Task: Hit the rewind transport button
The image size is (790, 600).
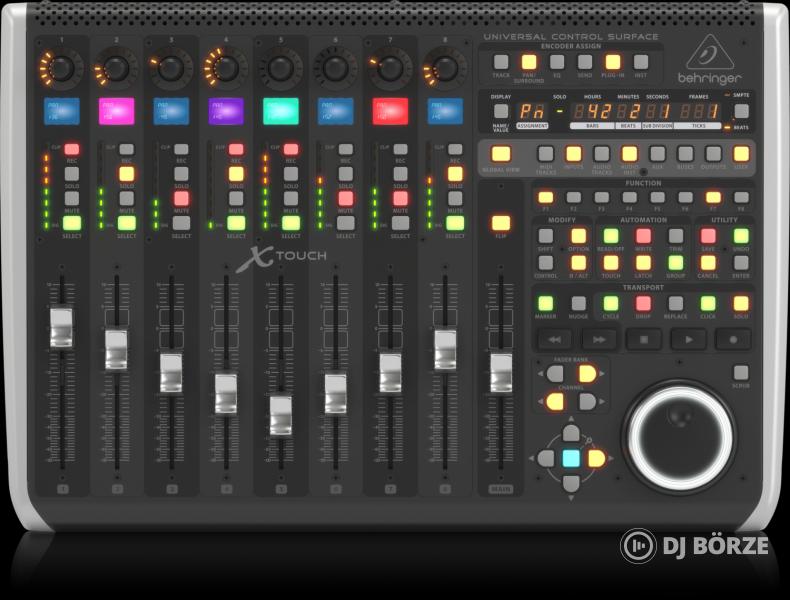Action: coord(554,340)
